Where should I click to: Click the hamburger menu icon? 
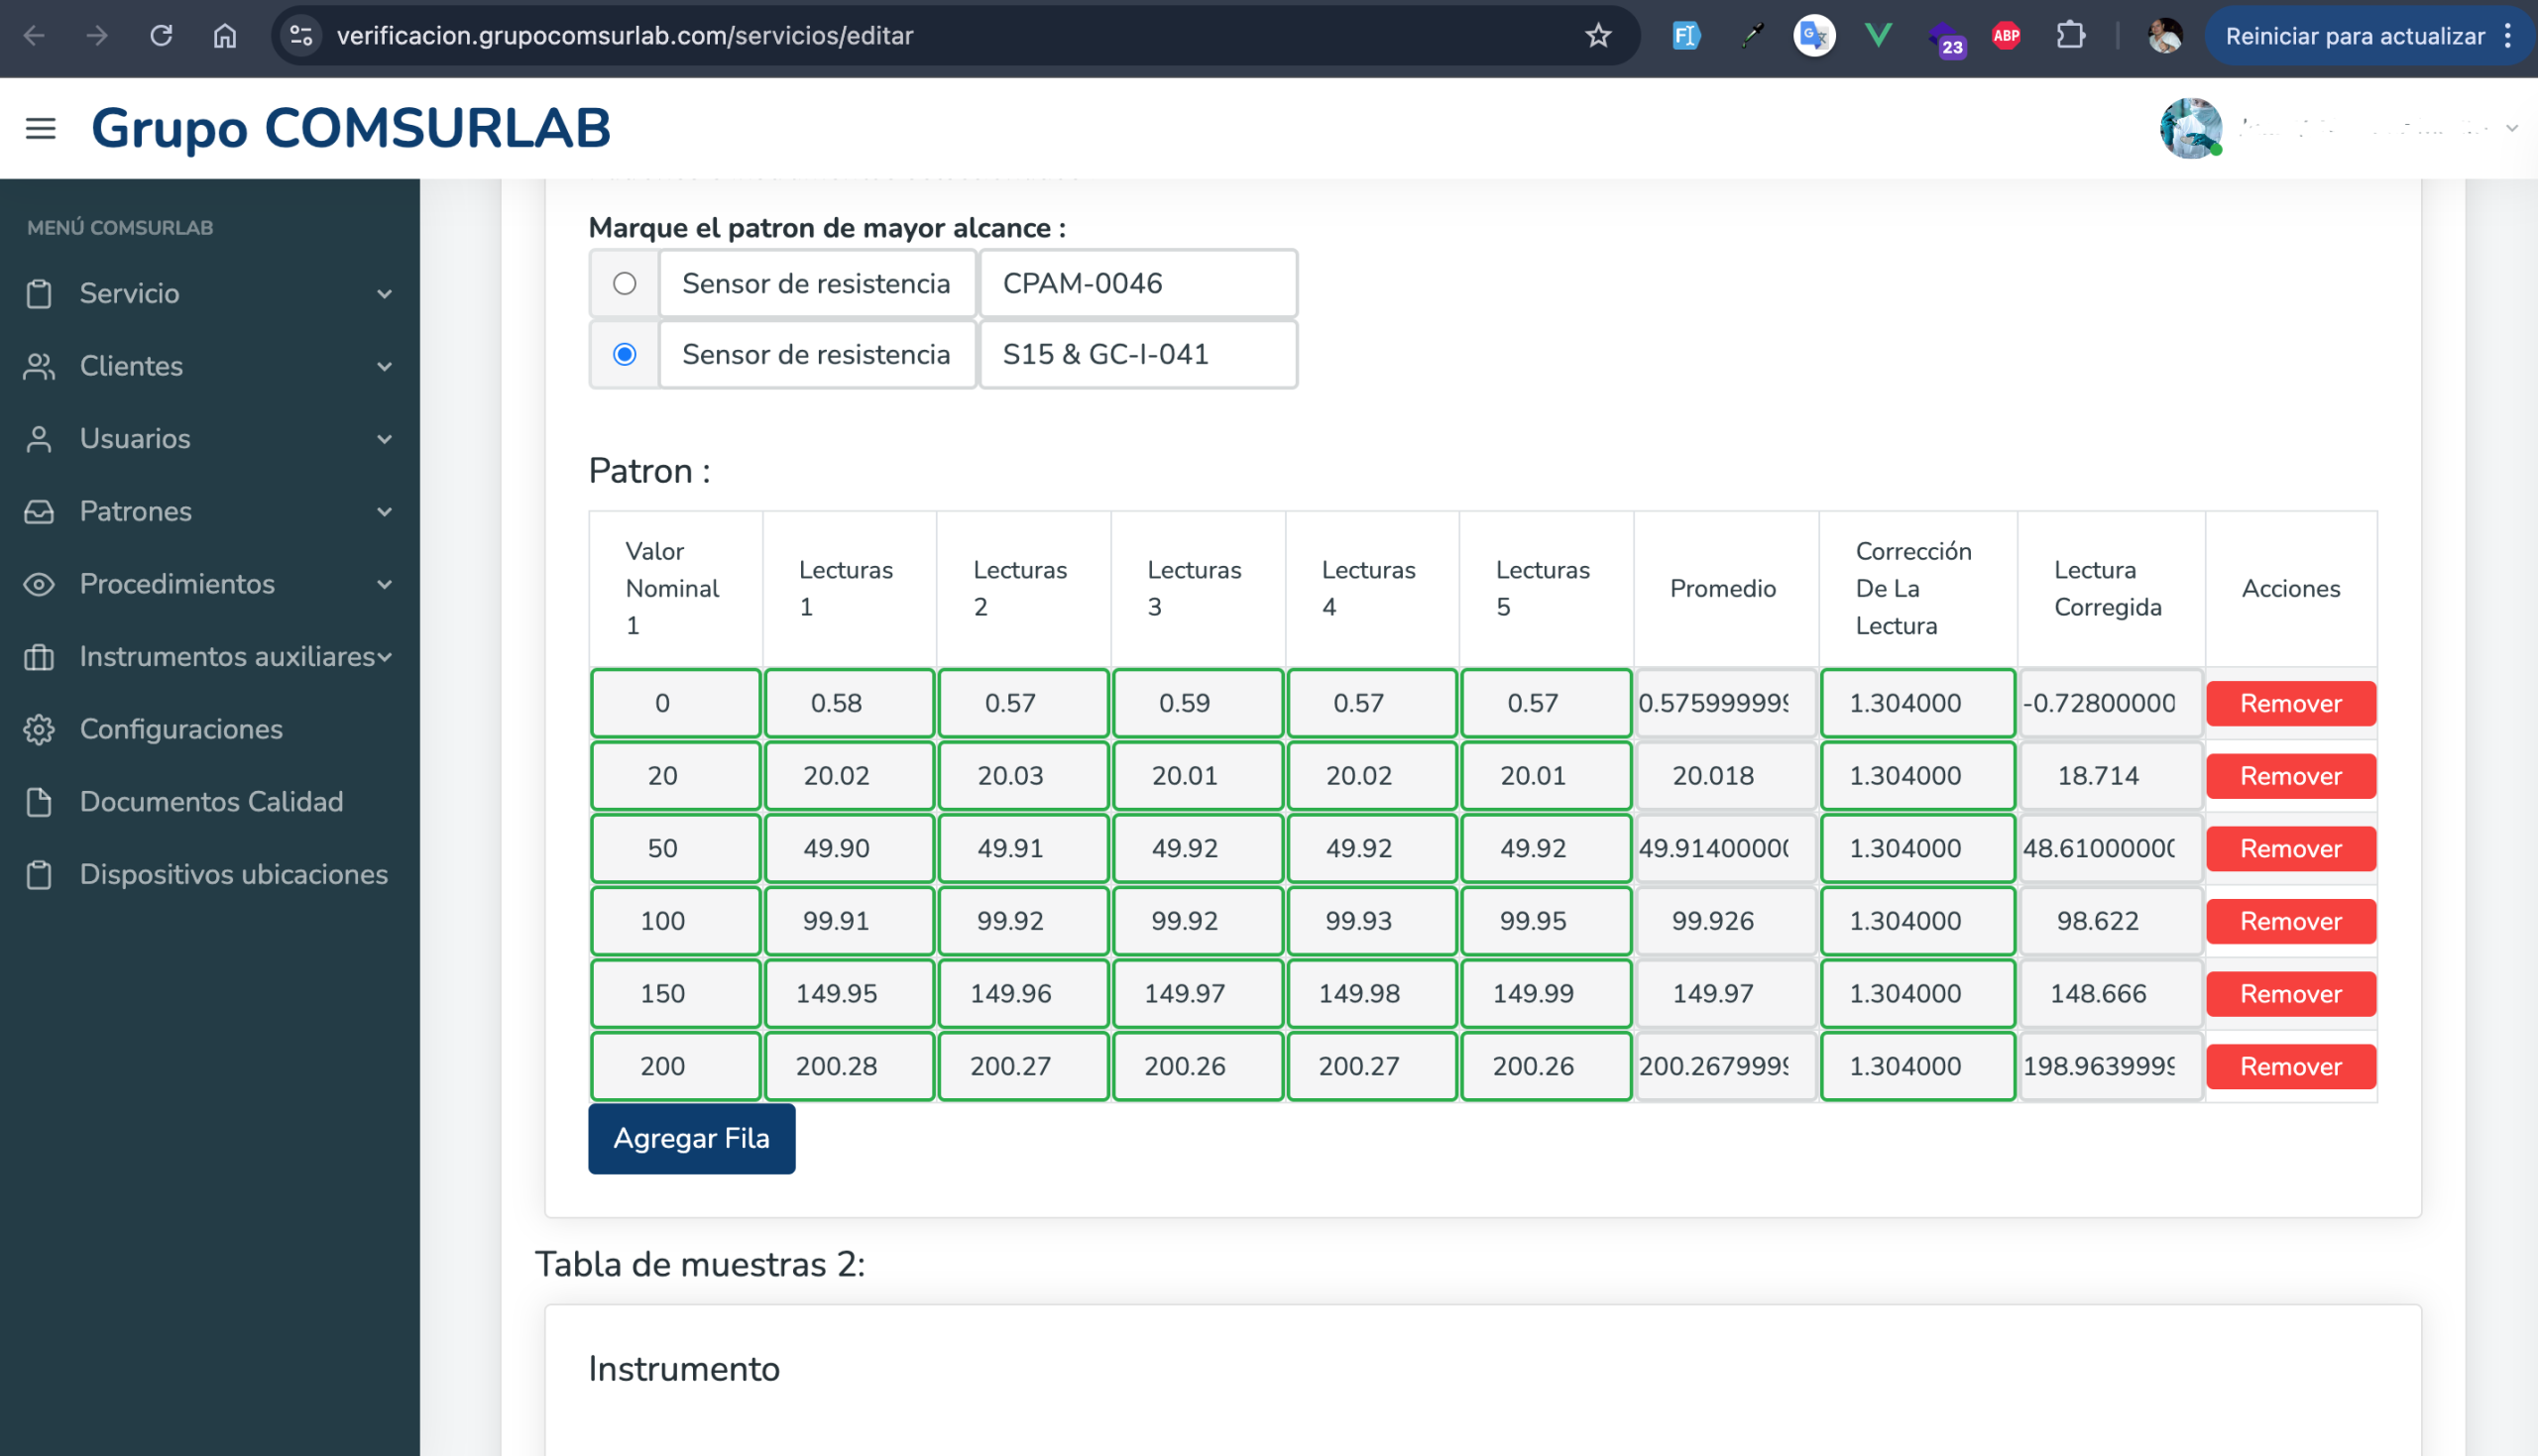tap(40, 129)
